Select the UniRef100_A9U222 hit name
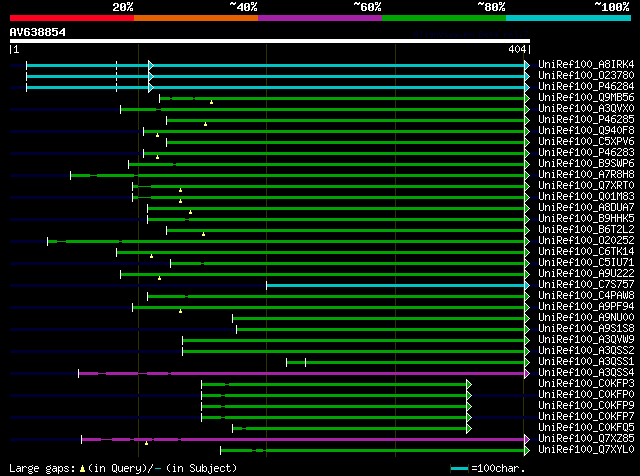The width and height of the screenshot is (640, 476). tap(586, 274)
